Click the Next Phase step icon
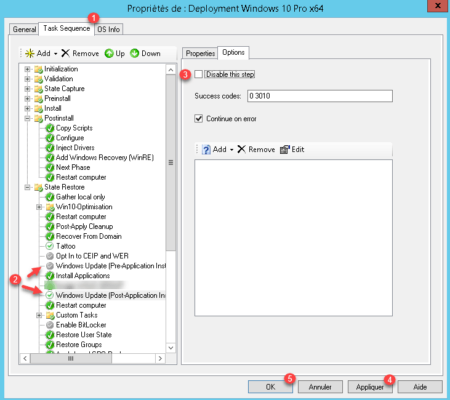Viewport: 450px width, 400px height. 50,167
